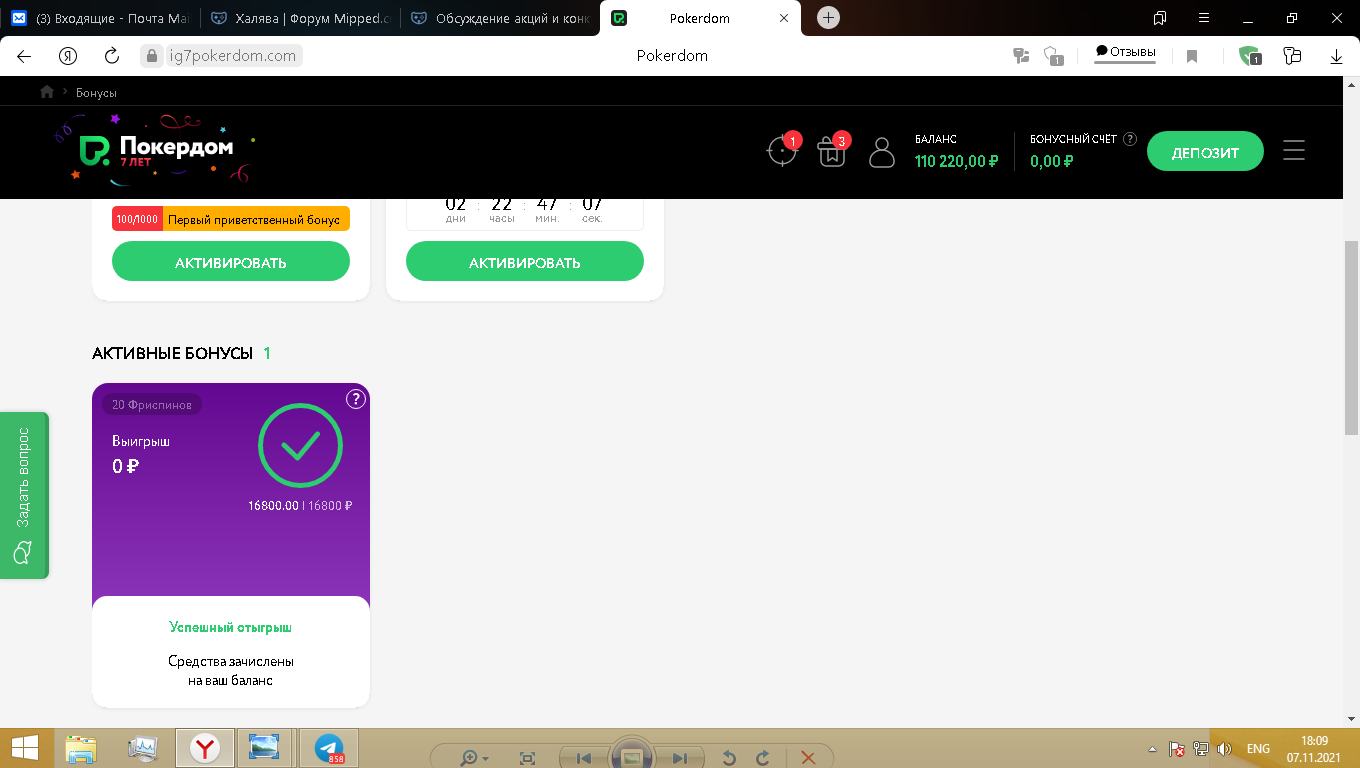1360x768 pixels.
Task: Go to the previous image in viewer
Action: coord(585,758)
